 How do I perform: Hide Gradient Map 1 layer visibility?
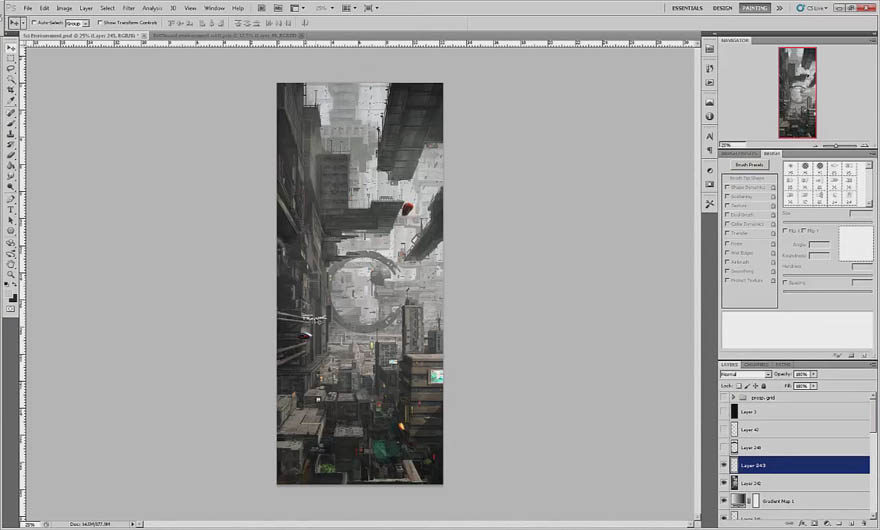[x=724, y=500]
